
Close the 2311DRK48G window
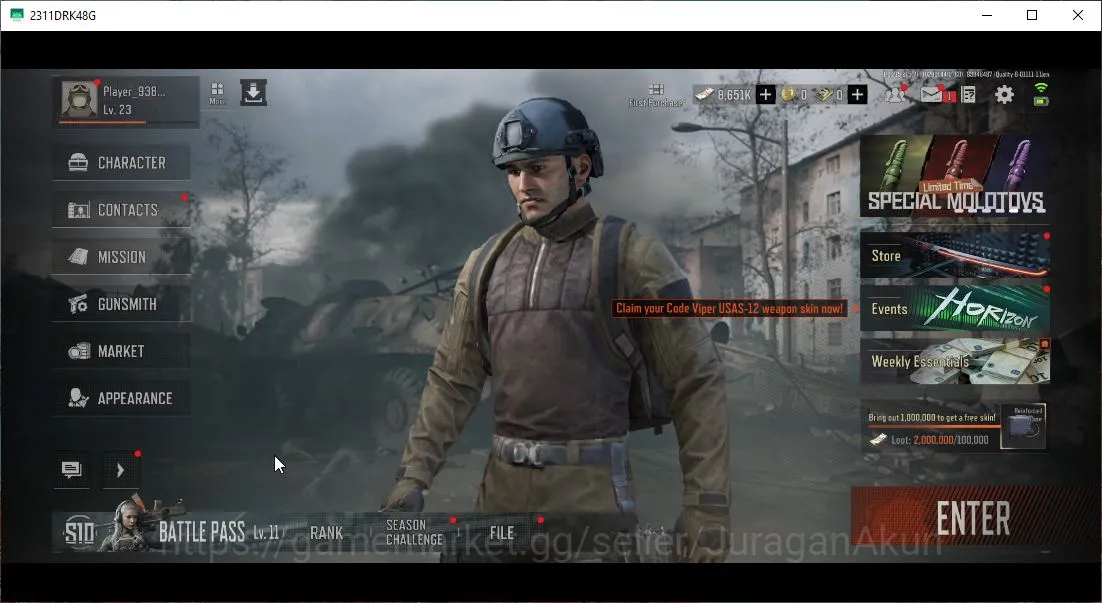1077,15
